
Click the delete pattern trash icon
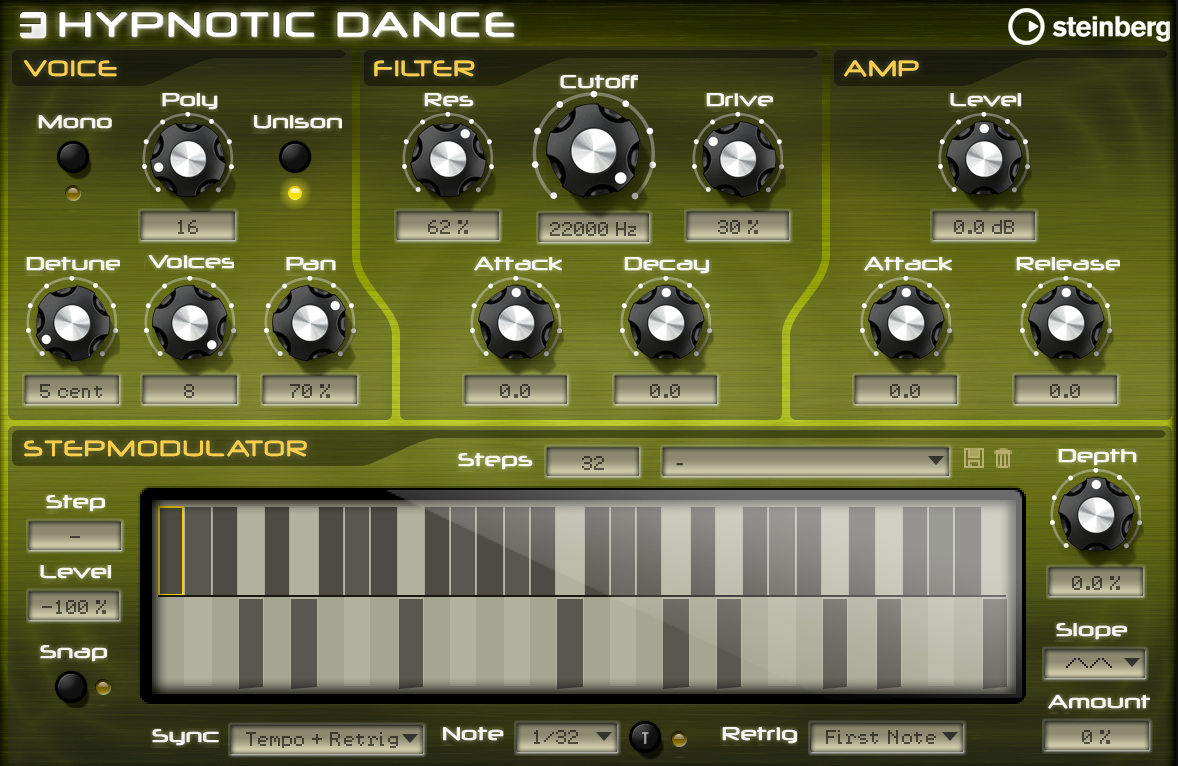click(1003, 458)
